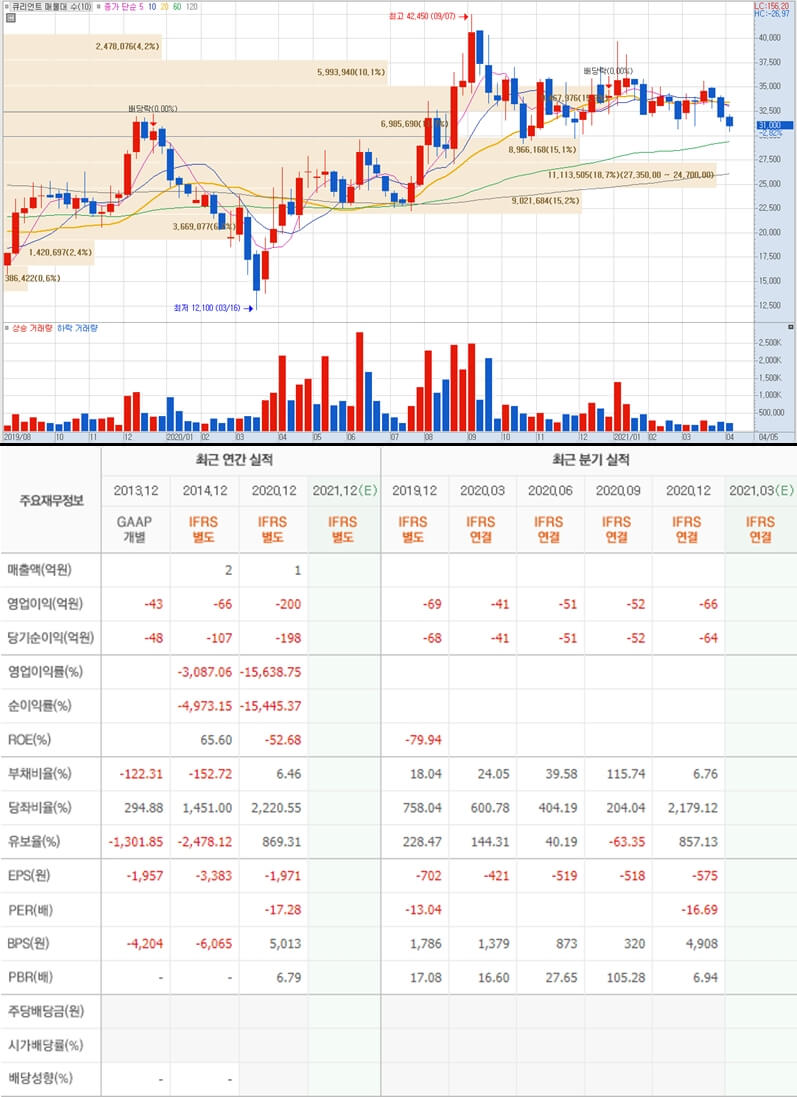797x1097 pixels.
Task: Click the -16.69 PER value
Action: click(x=699, y=910)
